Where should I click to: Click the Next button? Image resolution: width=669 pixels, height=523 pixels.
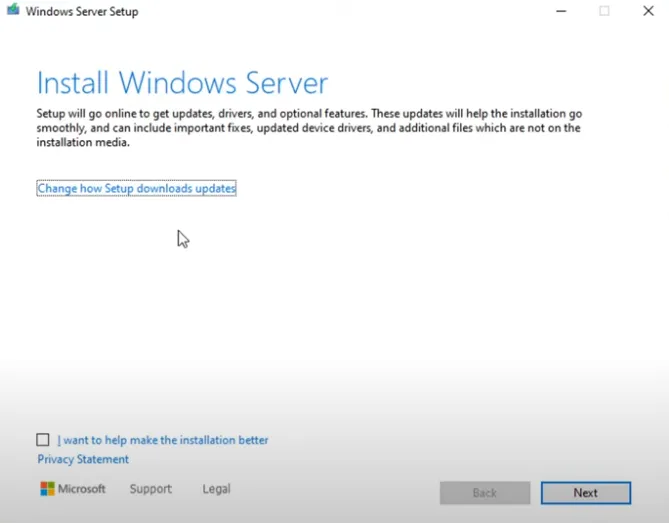[x=586, y=493]
